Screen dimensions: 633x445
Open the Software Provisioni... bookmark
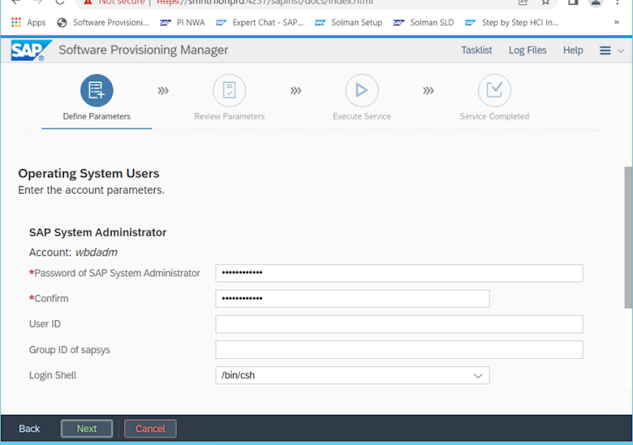point(103,23)
